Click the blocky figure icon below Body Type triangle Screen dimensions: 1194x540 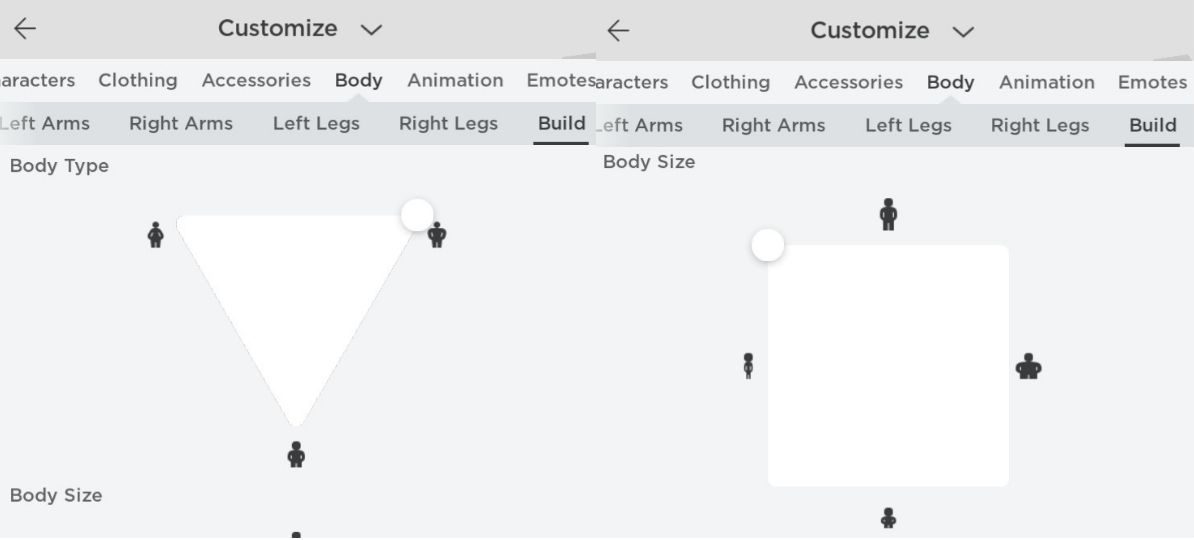click(x=296, y=454)
